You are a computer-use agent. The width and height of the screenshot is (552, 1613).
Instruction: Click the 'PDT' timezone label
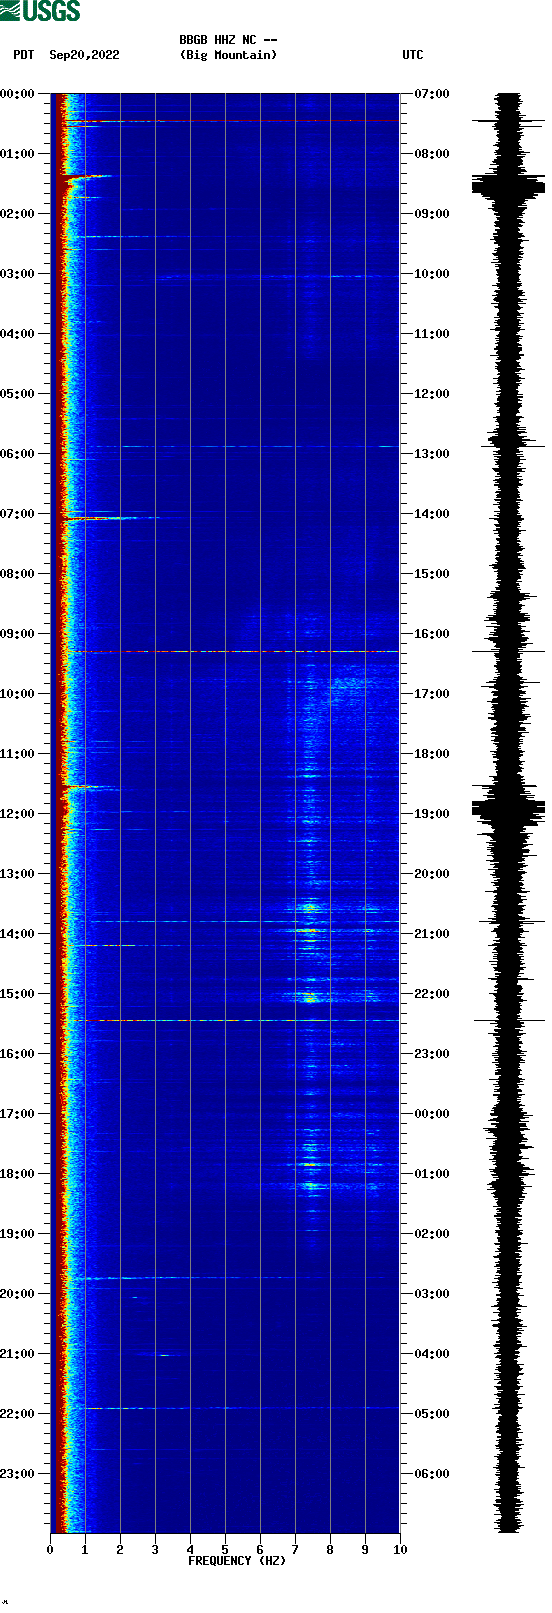click(24, 55)
